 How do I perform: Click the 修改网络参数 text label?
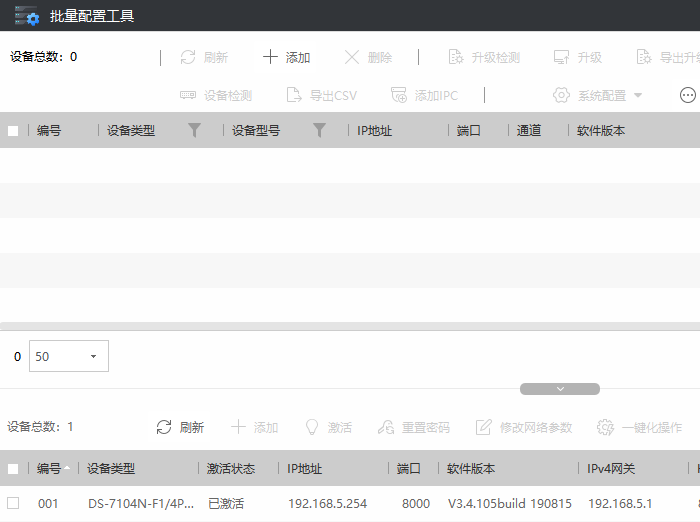point(536,428)
